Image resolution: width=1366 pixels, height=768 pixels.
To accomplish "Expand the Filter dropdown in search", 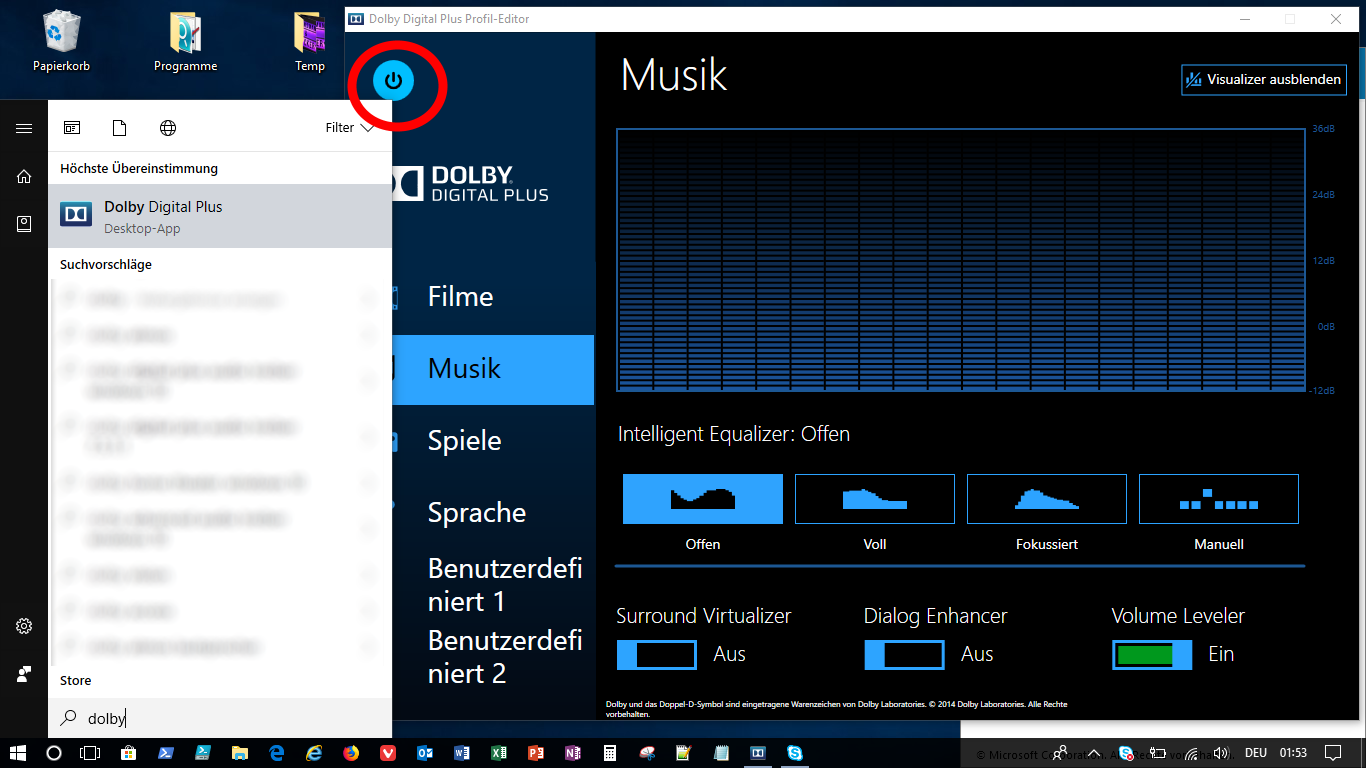I will pos(349,128).
